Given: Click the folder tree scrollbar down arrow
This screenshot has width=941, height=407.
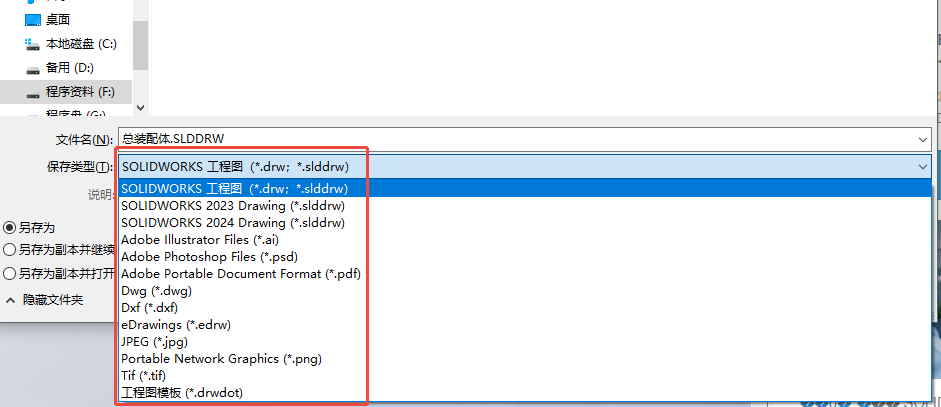Looking at the screenshot, I should tap(140, 107).
